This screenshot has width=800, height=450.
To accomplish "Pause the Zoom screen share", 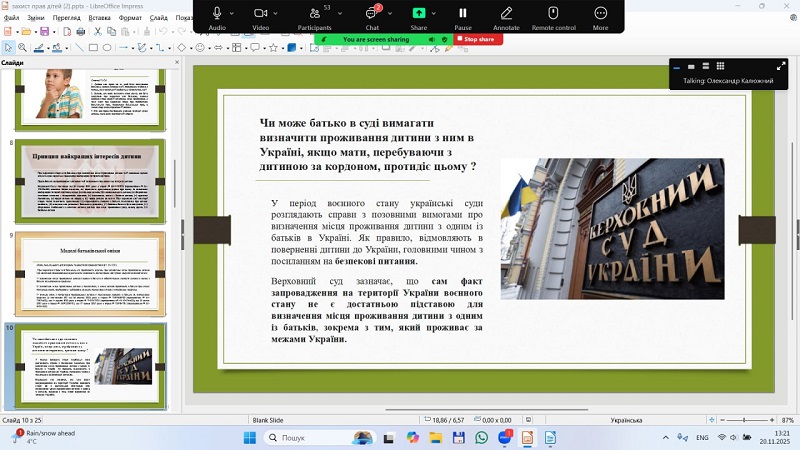I will pyautogui.click(x=463, y=14).
